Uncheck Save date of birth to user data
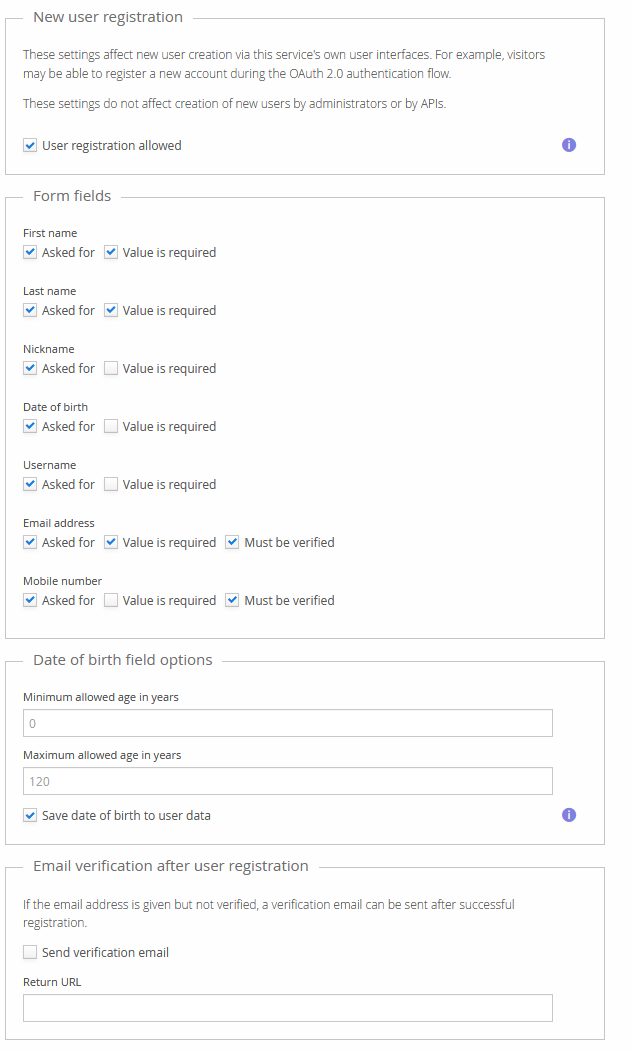 [x=30, y=815]
